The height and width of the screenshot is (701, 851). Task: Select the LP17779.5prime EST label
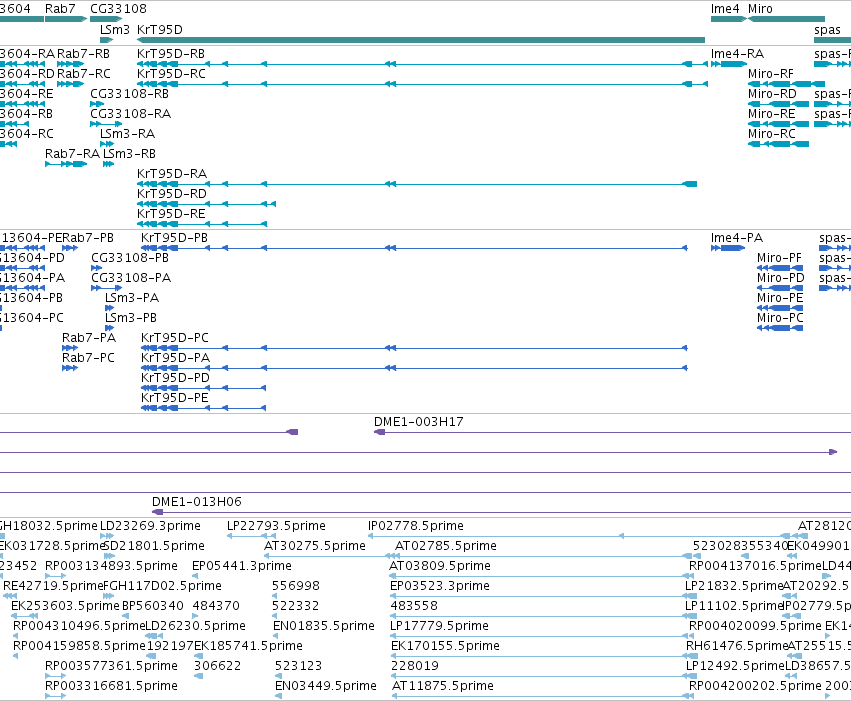(x=439, y=626)
